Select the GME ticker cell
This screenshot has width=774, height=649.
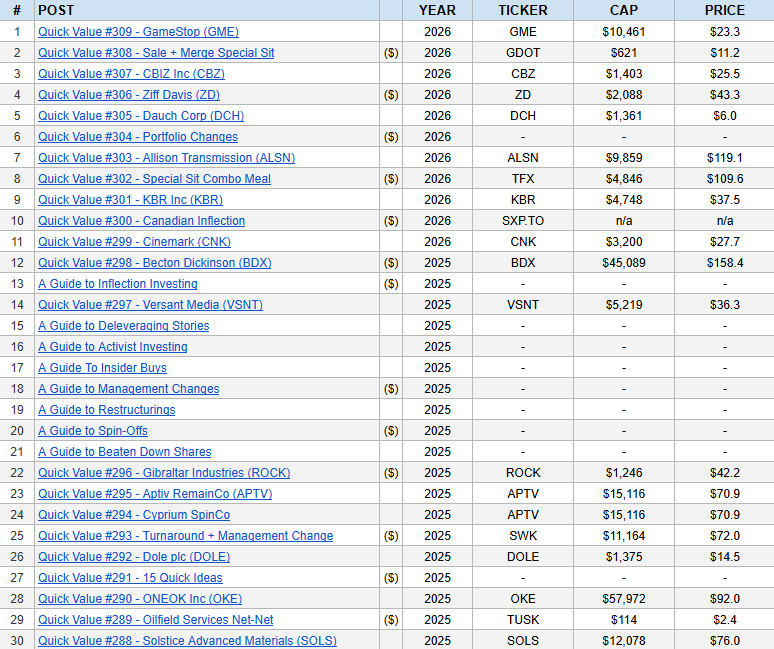[x=523, y=32]
